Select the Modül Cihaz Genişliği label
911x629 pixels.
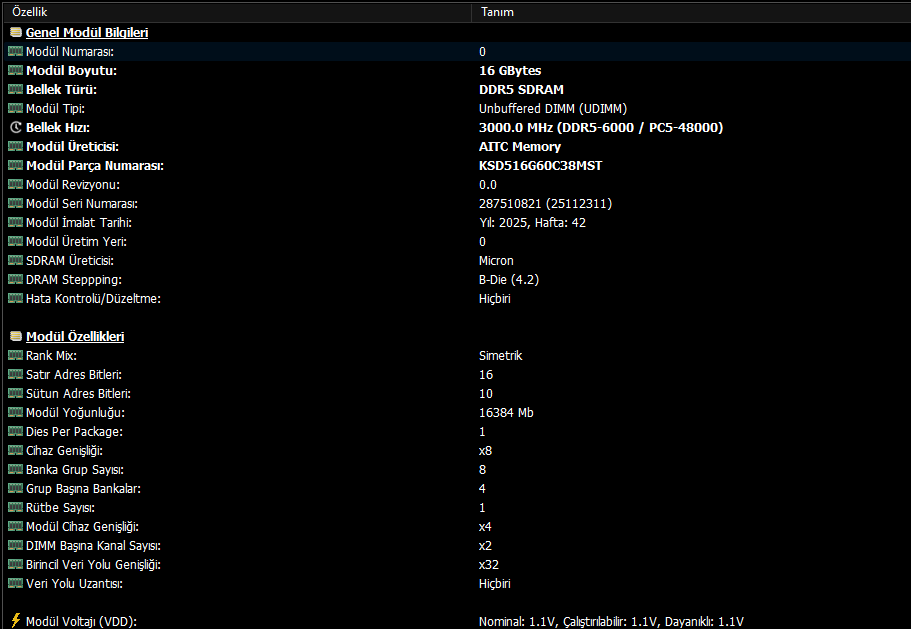(82, 527)
